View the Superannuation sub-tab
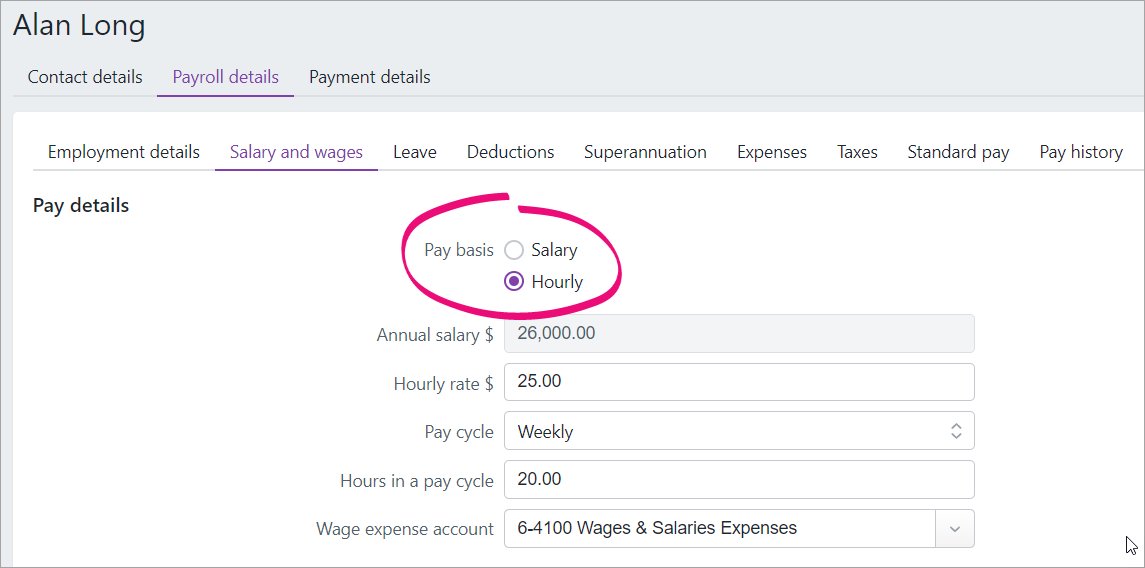Image resolution: width=1145 pixels, height=568 pixels. coord(645,152)
